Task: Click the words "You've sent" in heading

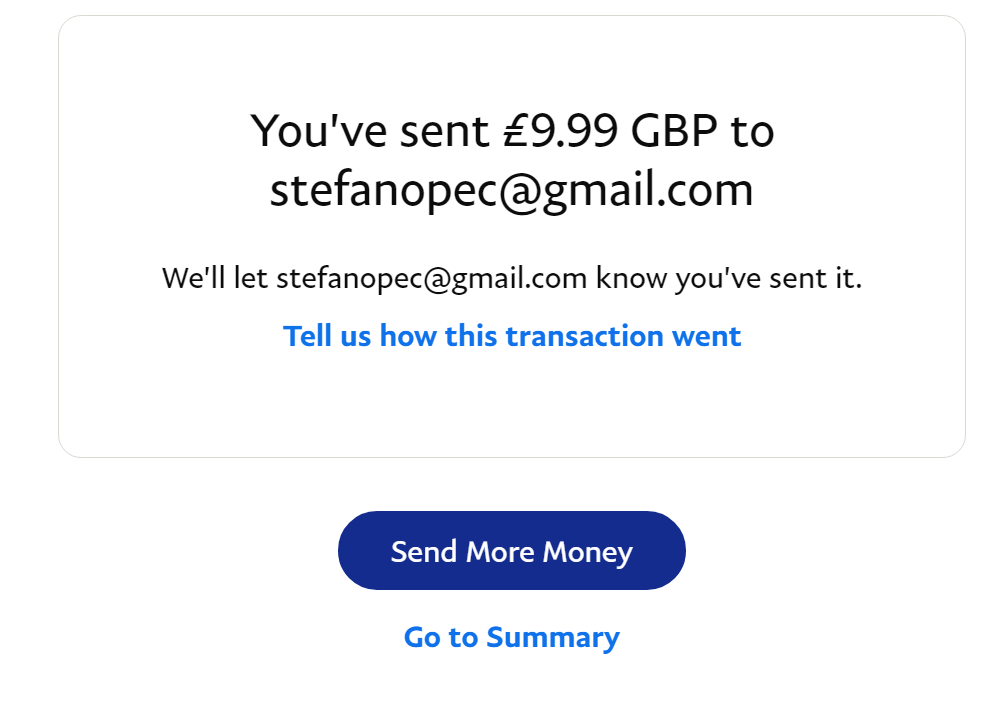Action: coord(370,131)
